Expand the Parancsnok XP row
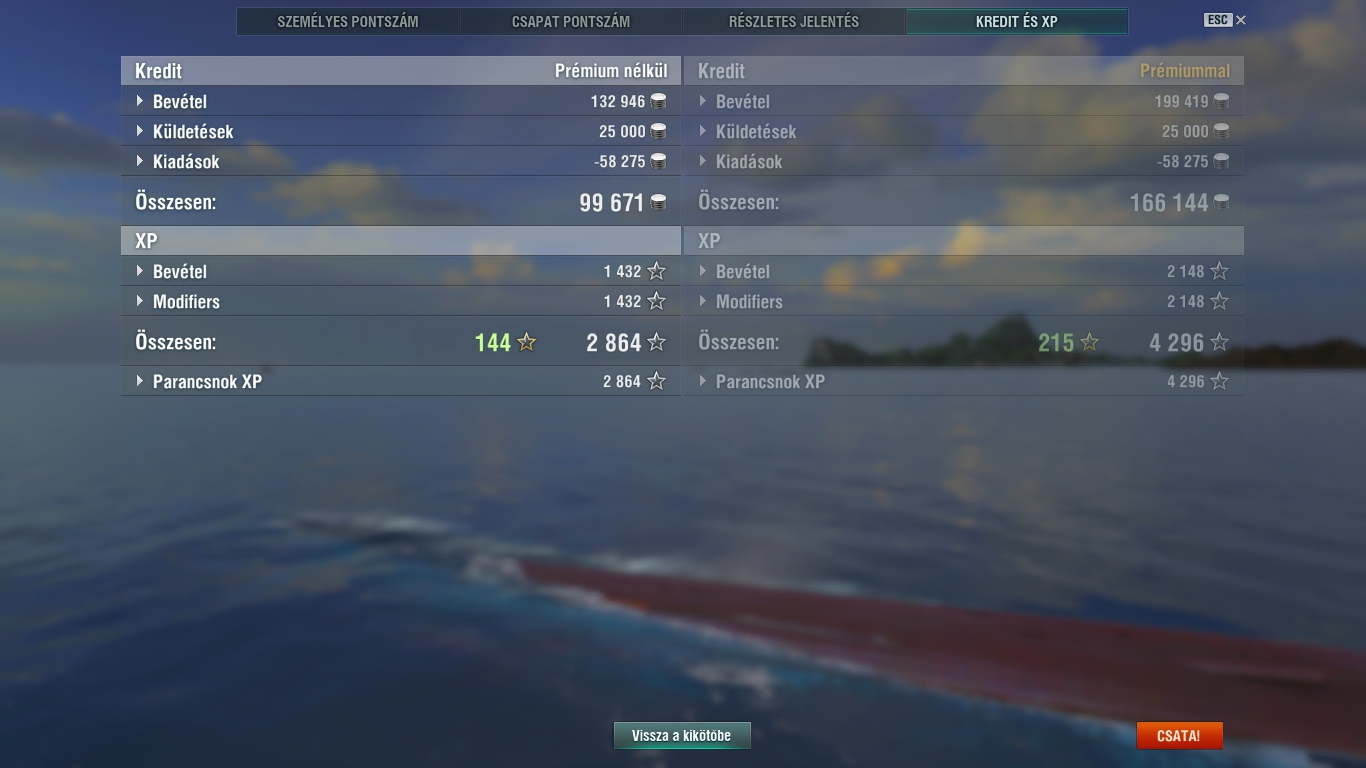Viewport: 1366px width, 768px height. (x=400, y=381)
